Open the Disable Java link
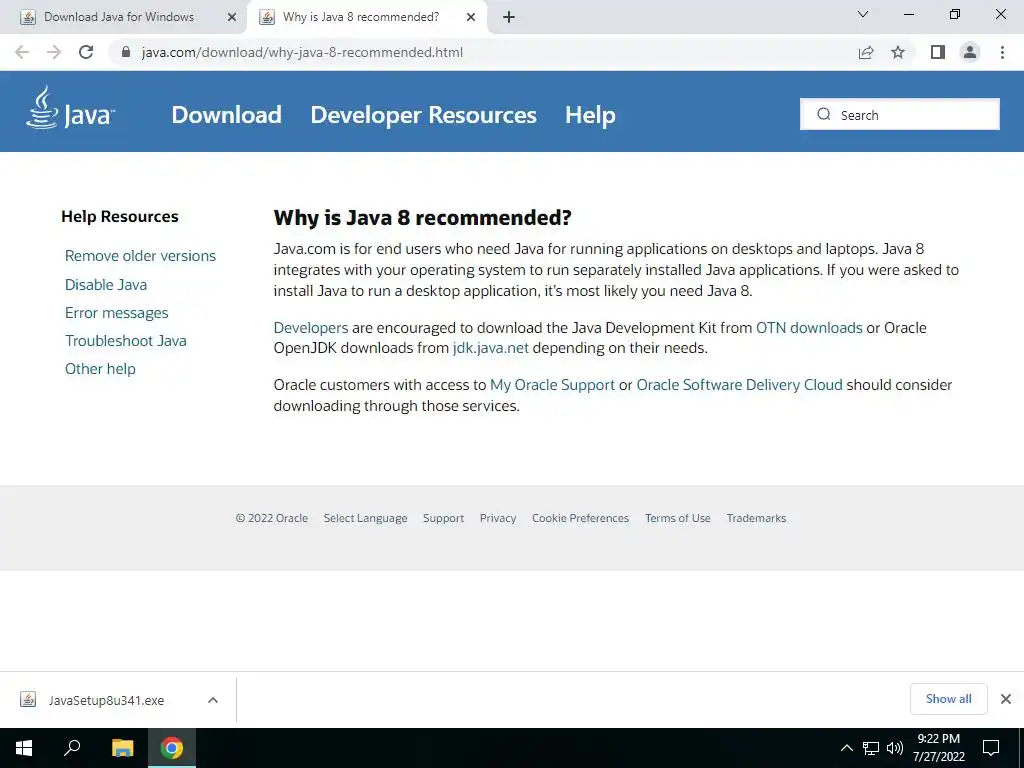This screenshot has width=1024, height=768. pos(106,285)
